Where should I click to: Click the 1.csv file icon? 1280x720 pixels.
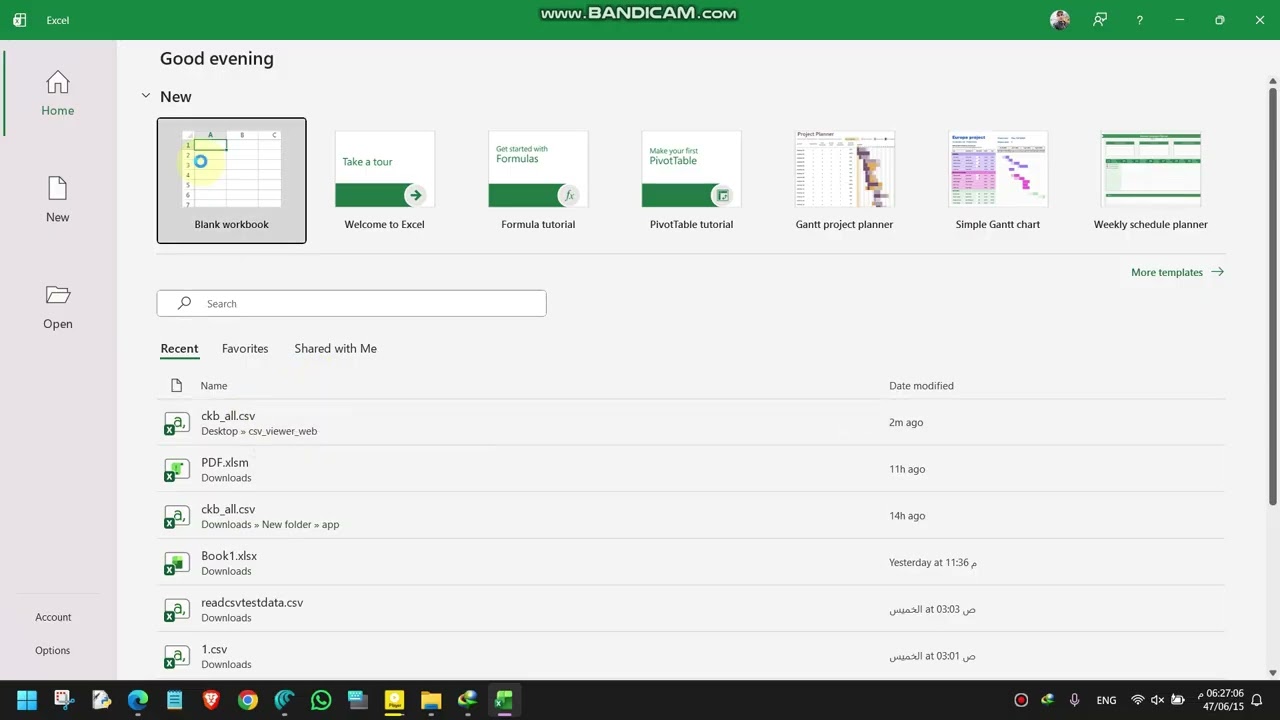click(x=176, y=657)
